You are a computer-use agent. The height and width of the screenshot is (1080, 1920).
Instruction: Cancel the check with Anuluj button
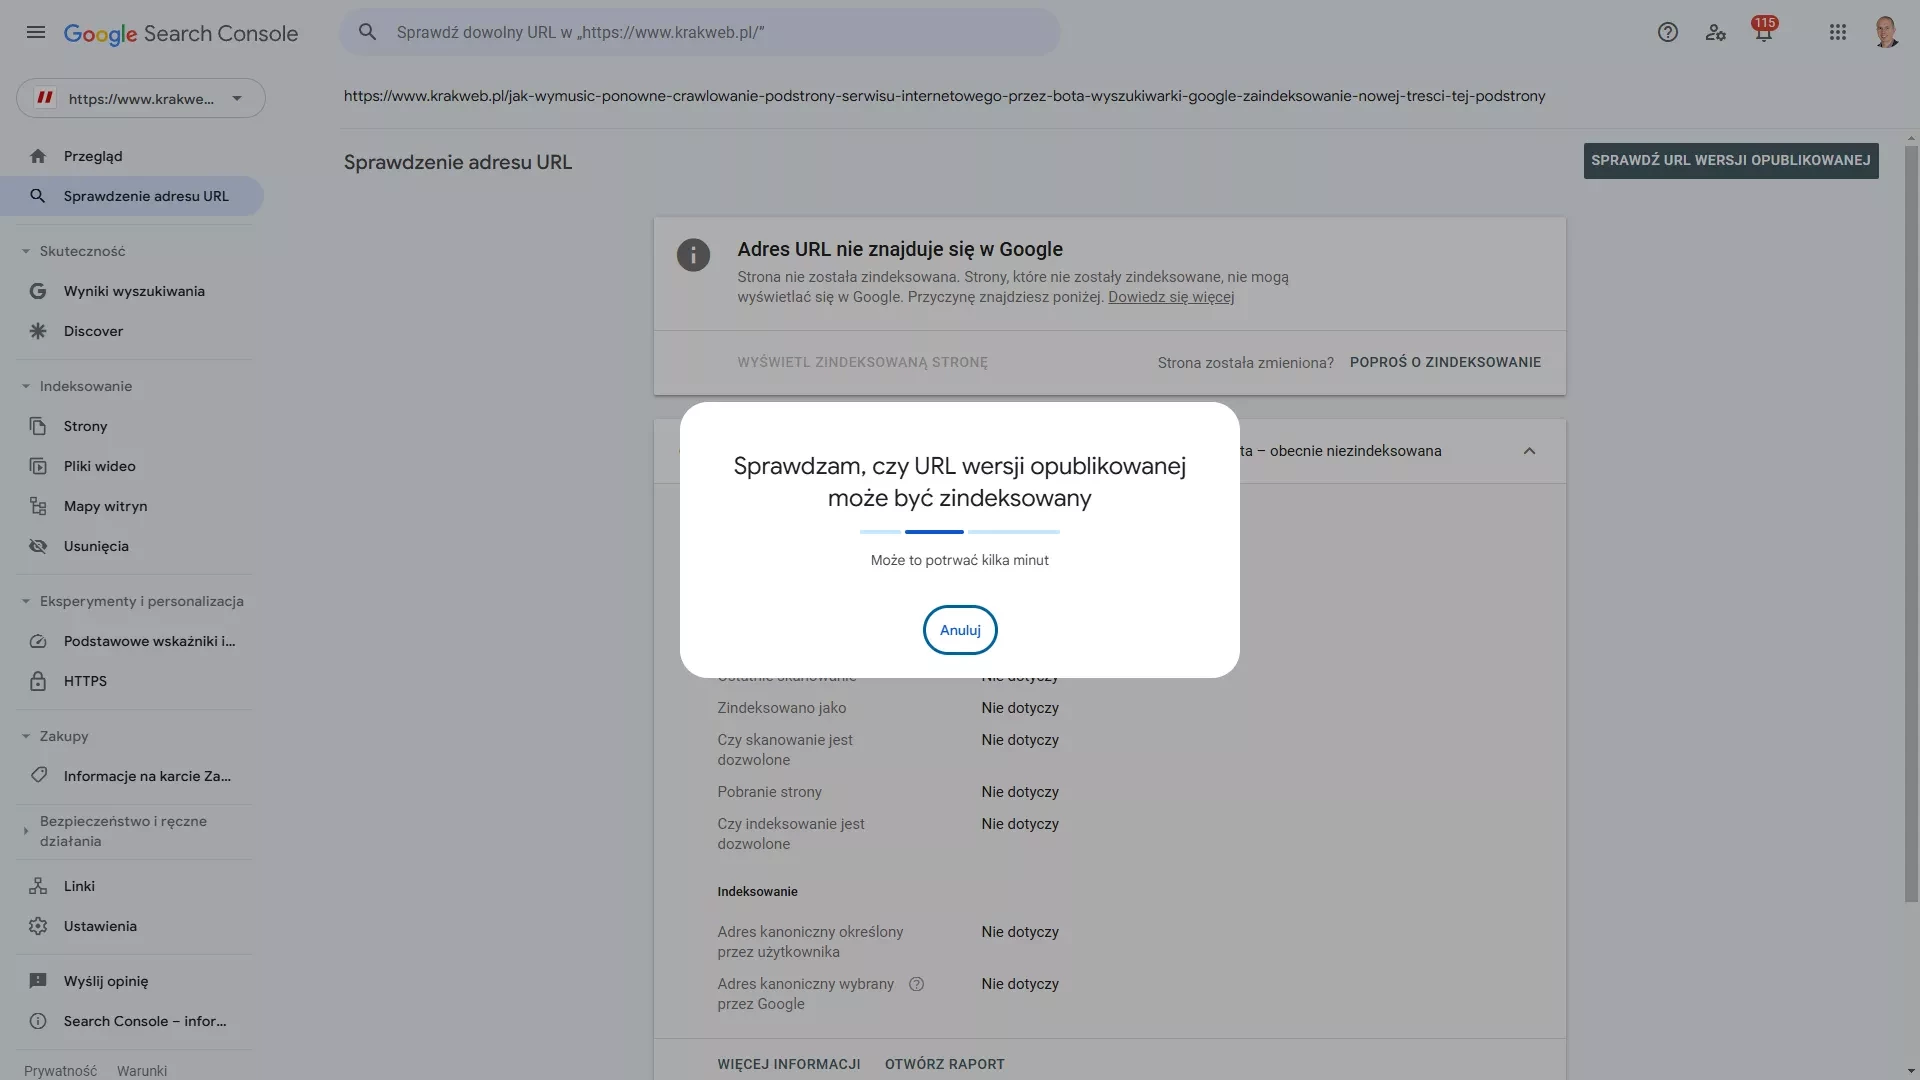pyautogui.click(x=960, y=630)
